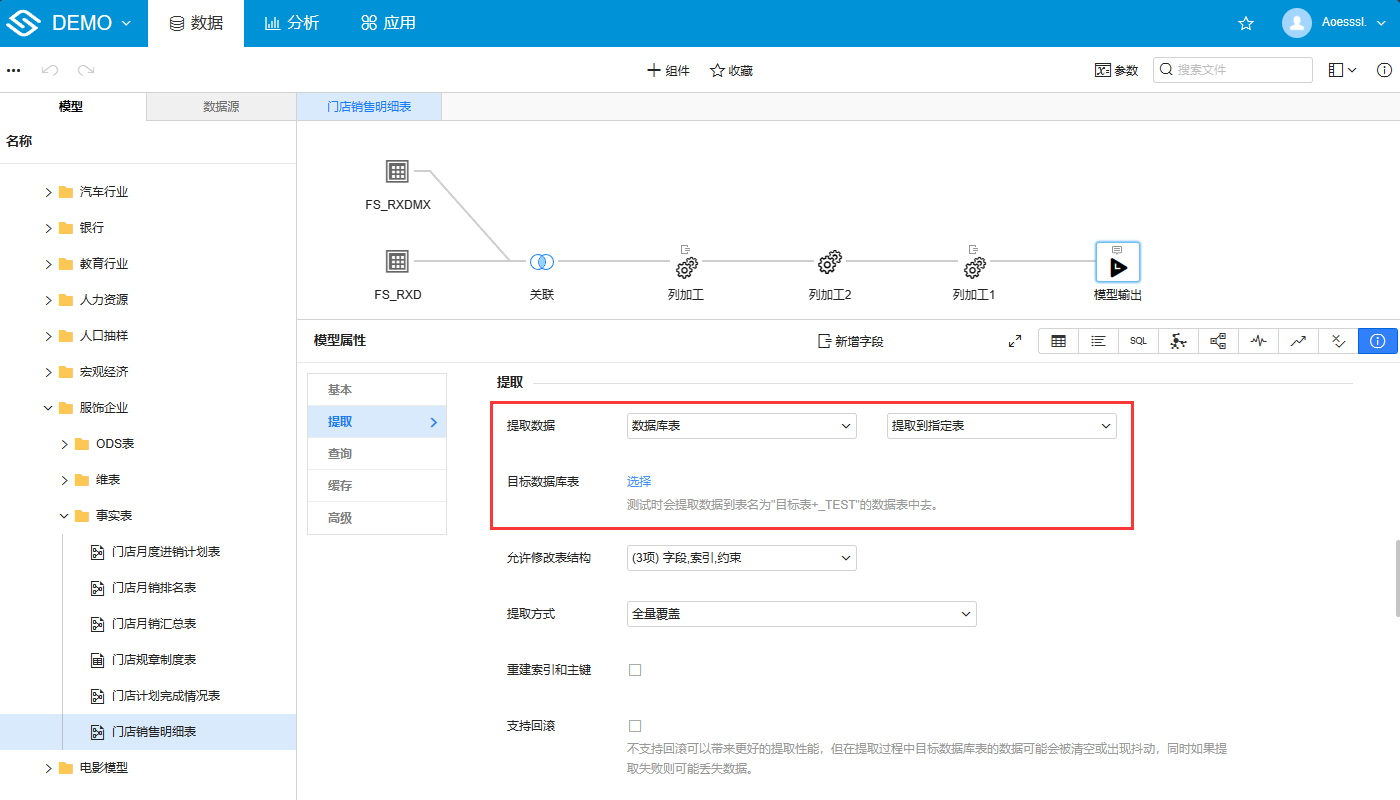Click the 新增字段 button
The height and width of the screenshot is (800, 1400).
850,341
